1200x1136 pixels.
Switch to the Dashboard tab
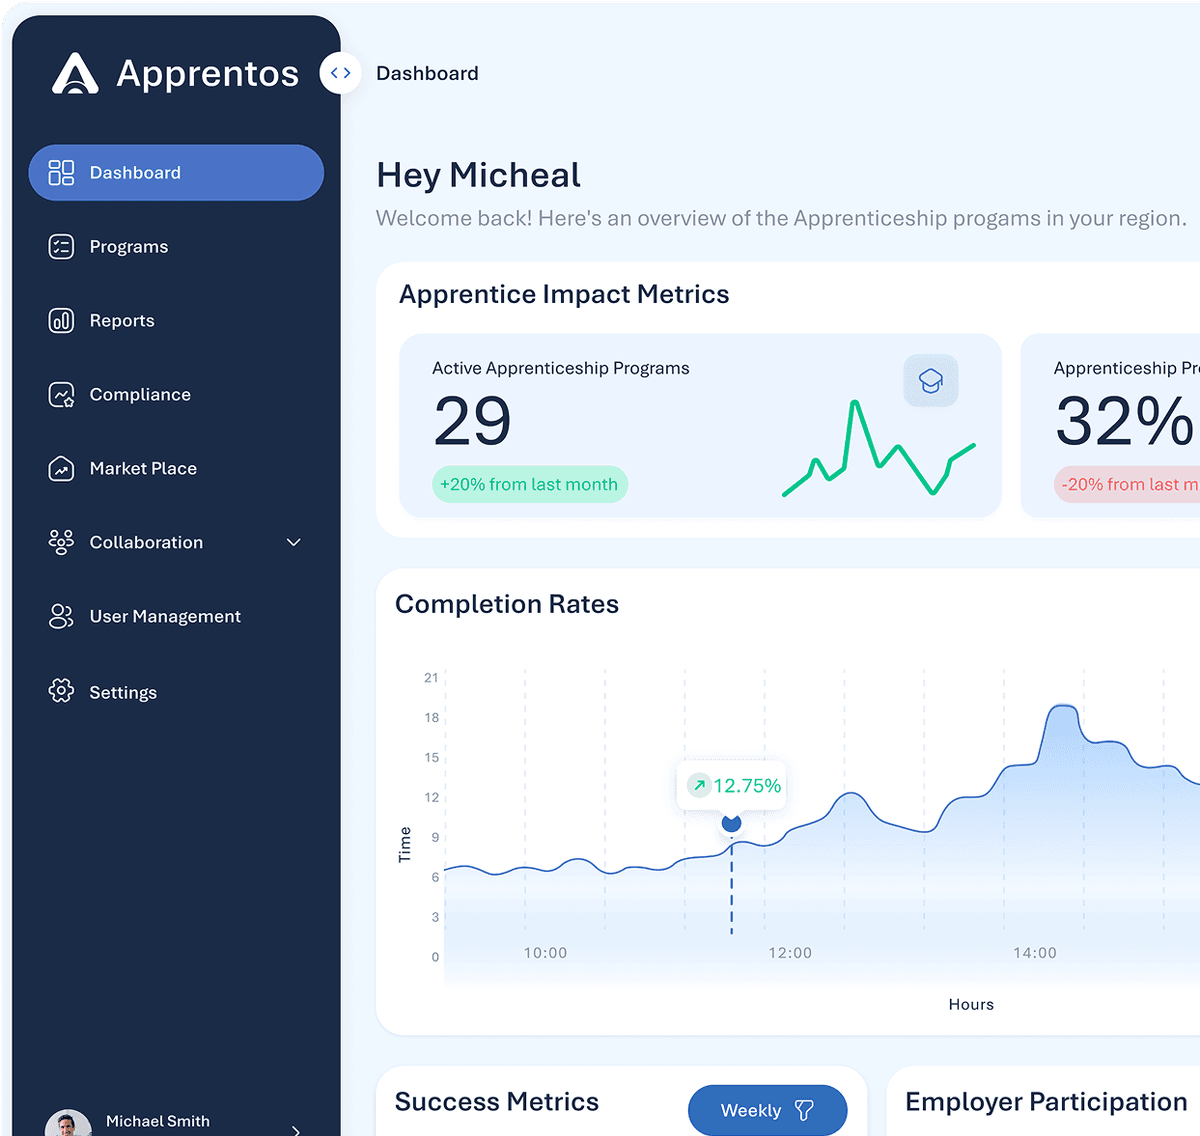click(x=427, y=72)
